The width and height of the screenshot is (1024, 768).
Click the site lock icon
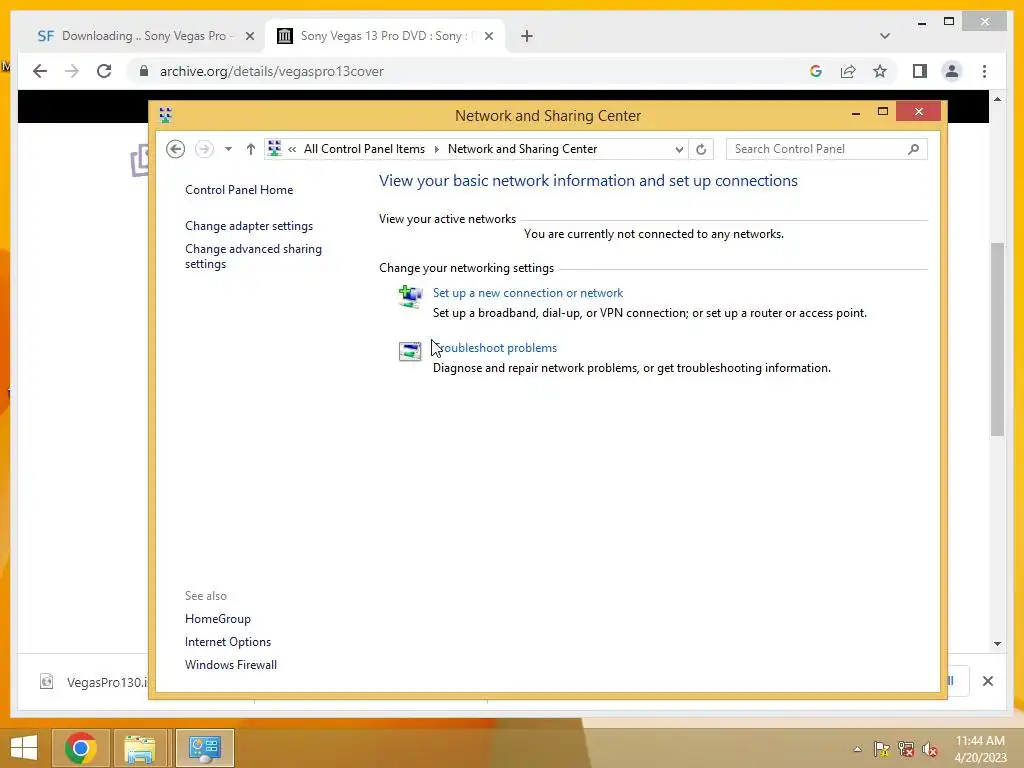144,71
